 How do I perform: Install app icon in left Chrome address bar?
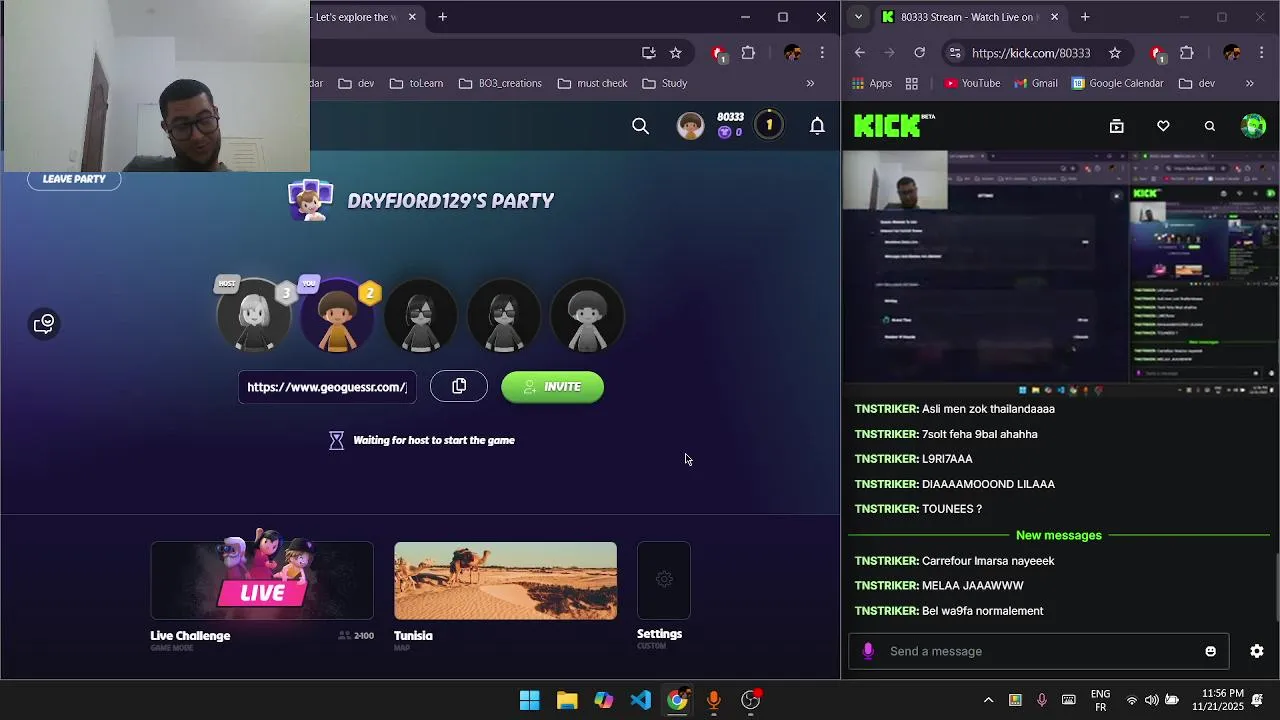click(x=649, y=53)
